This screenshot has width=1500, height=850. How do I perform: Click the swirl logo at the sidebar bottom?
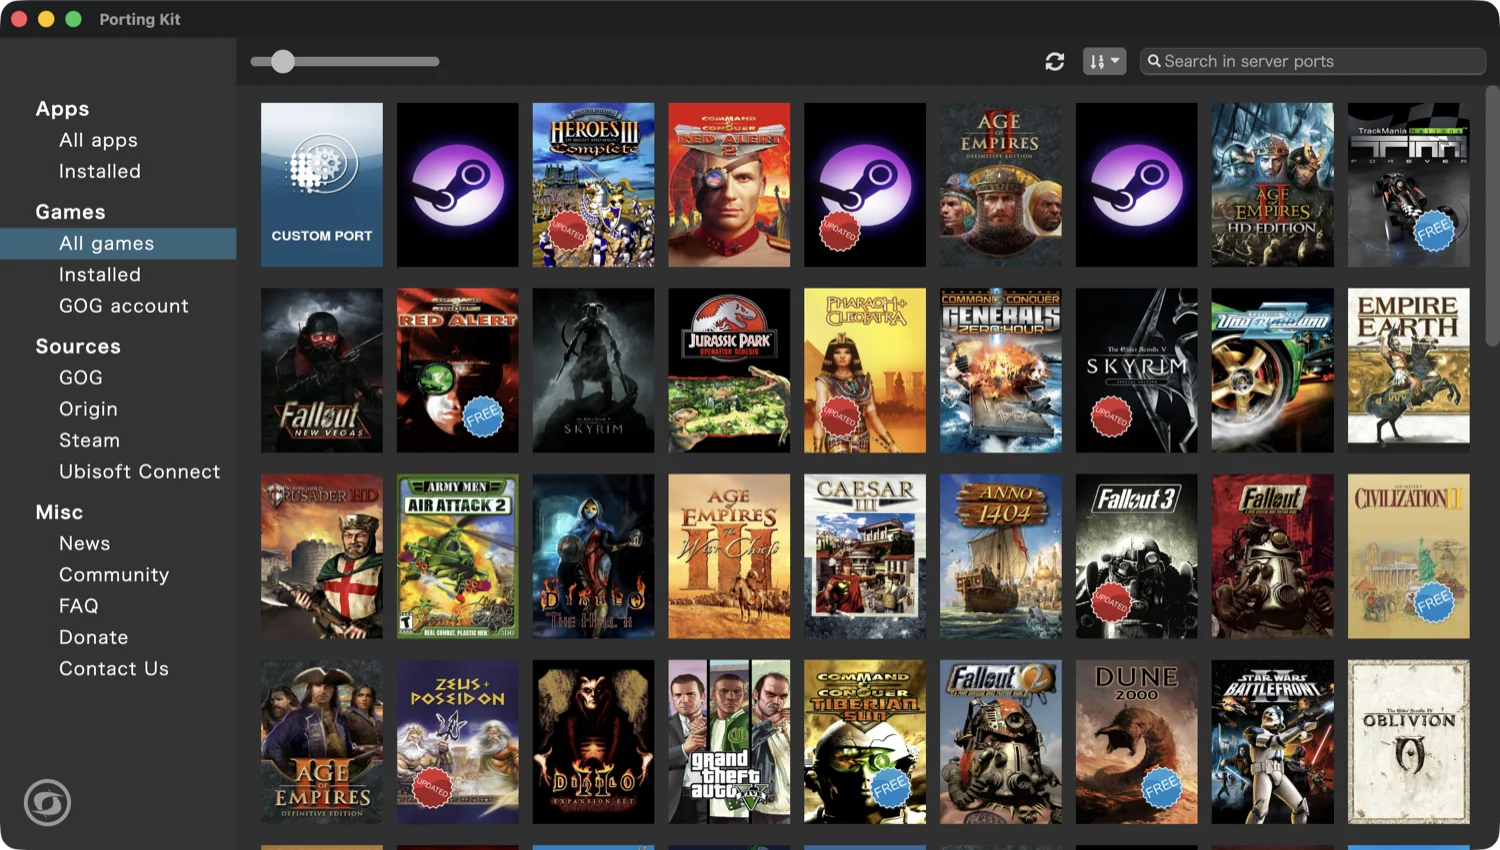pos(47,802)
